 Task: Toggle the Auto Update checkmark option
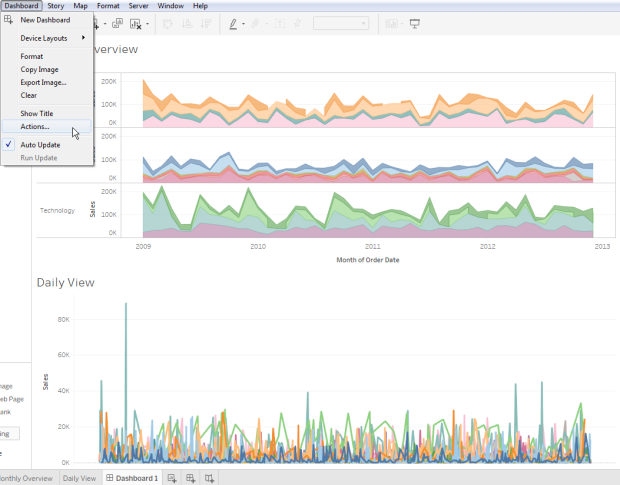tap(40, 145)
